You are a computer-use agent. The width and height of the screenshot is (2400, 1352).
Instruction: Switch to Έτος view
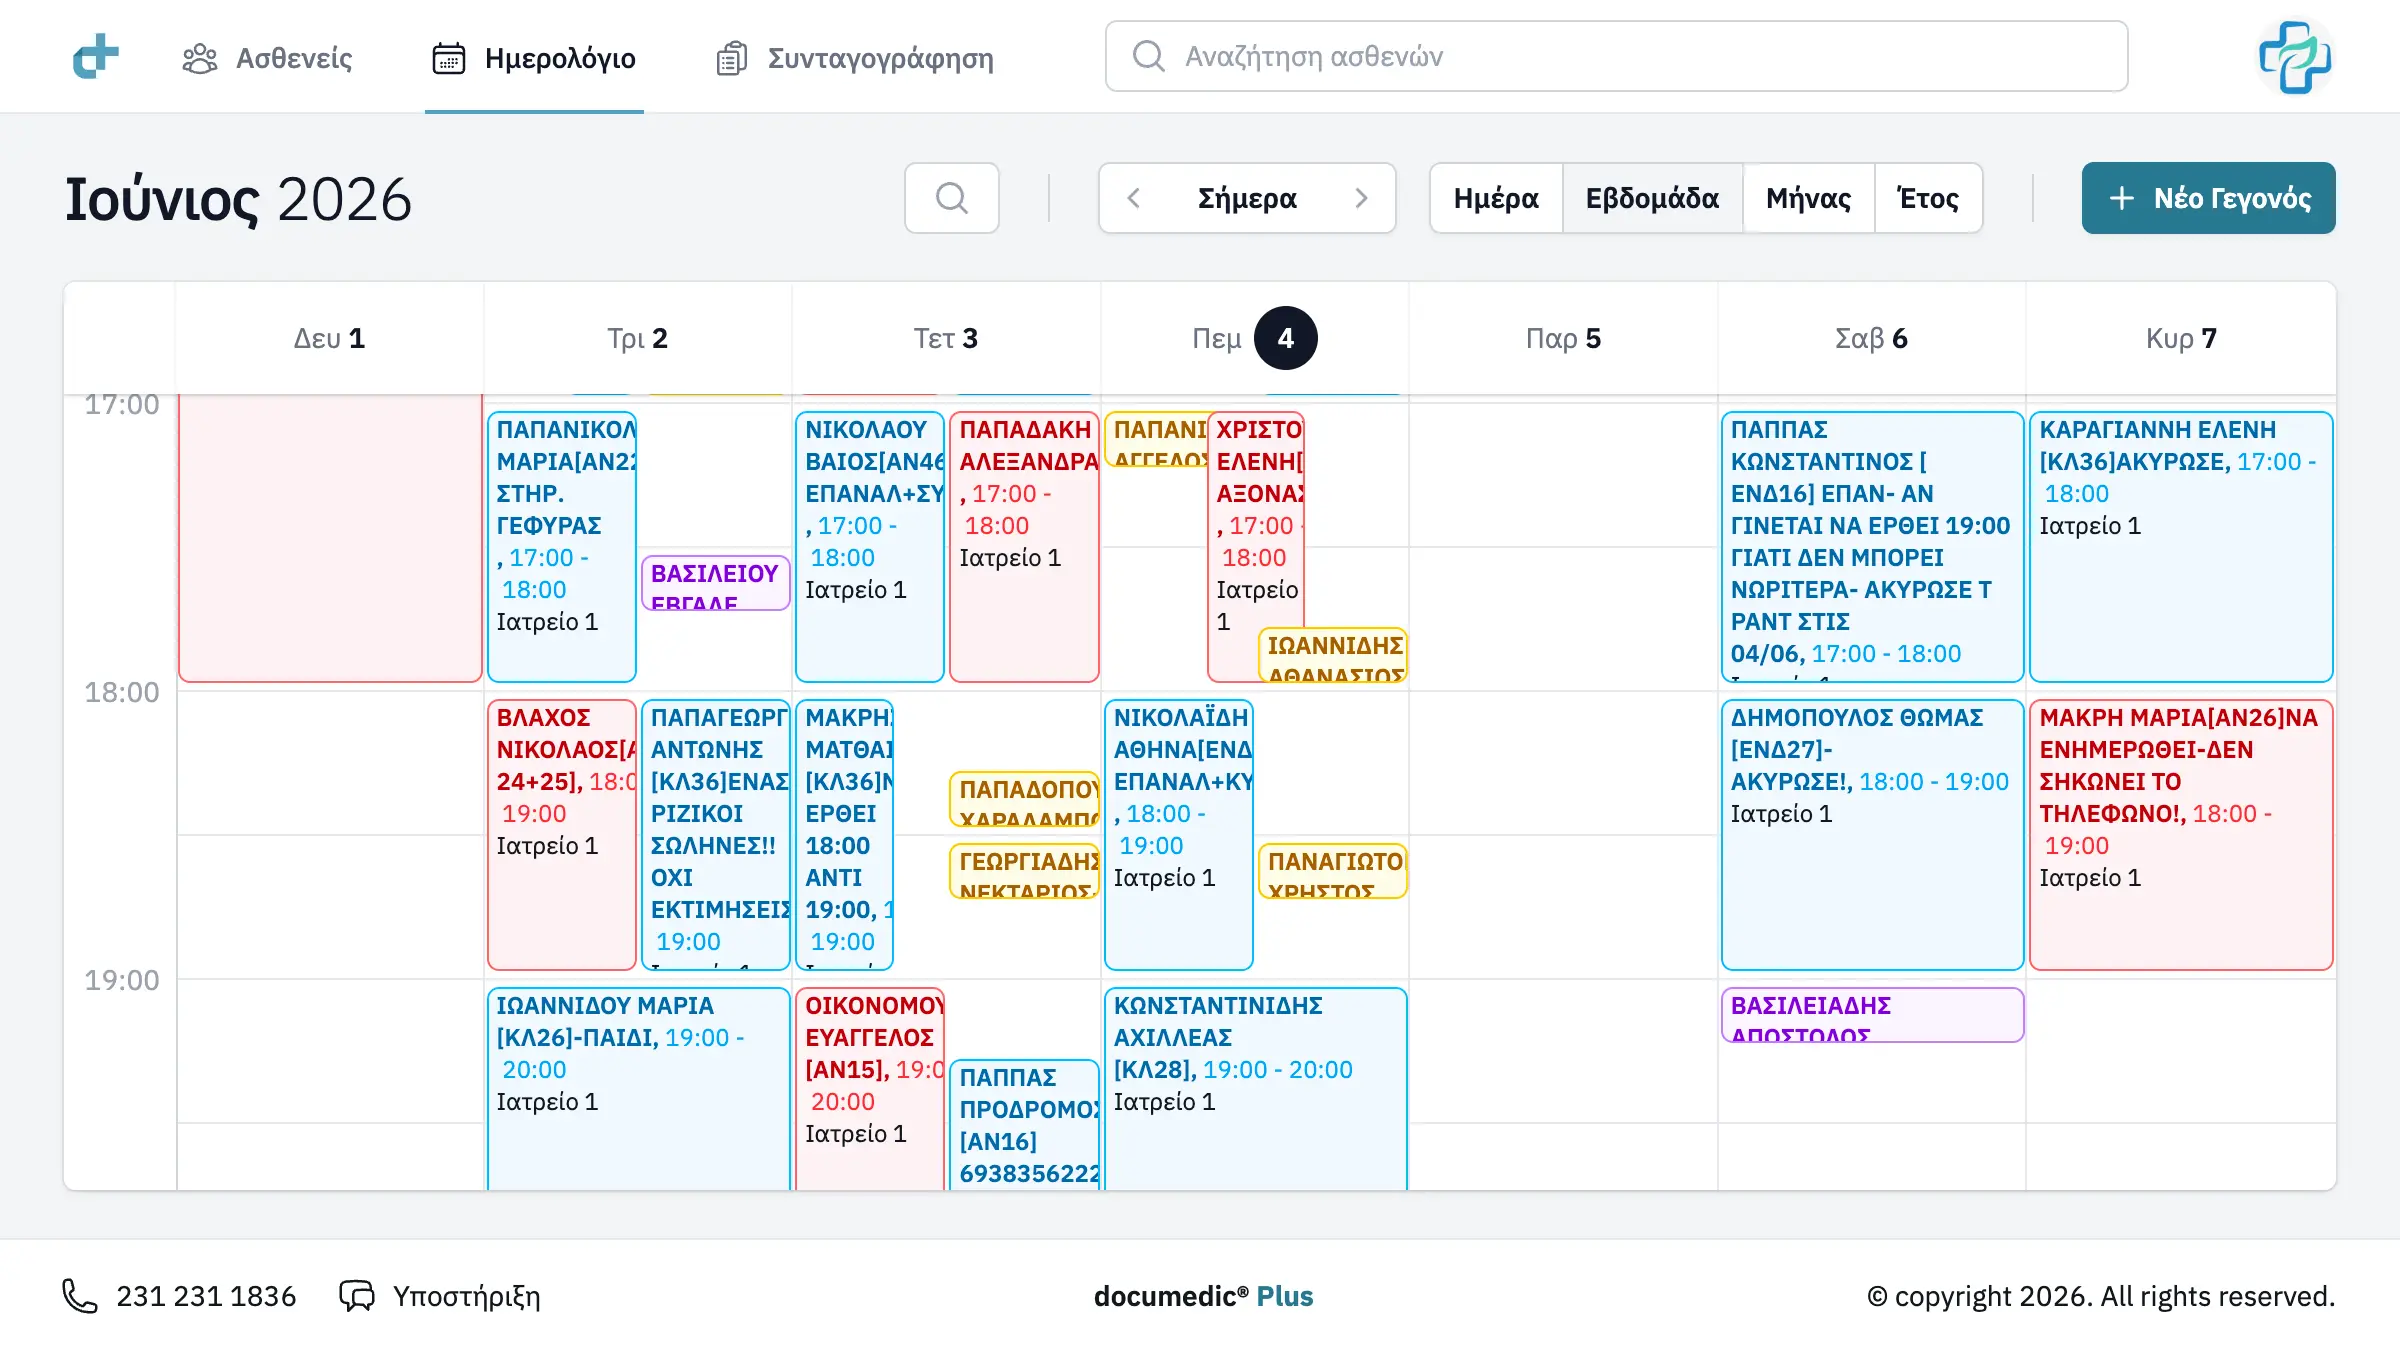[x=1928, y=198]
